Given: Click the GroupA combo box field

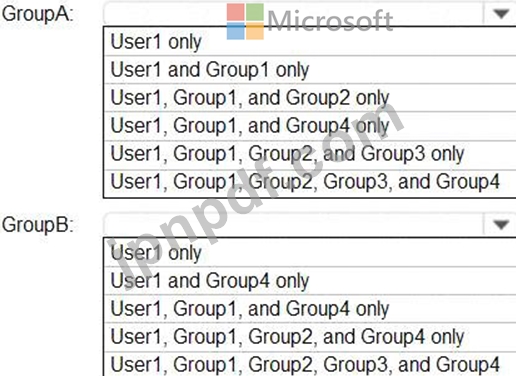Looking at the screenshot, I should pyautogui.click(x=310, y=14).
